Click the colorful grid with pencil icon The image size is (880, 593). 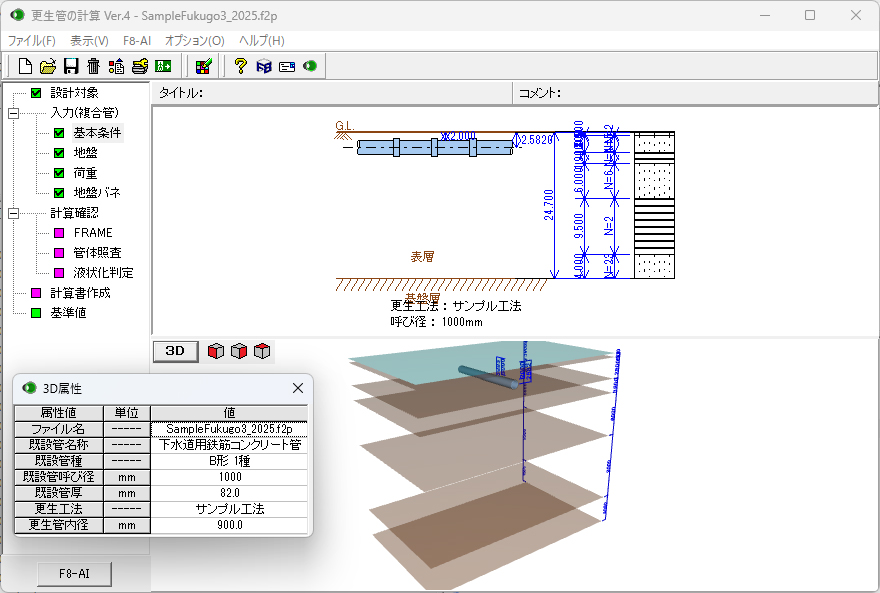(x=203, y=67)
